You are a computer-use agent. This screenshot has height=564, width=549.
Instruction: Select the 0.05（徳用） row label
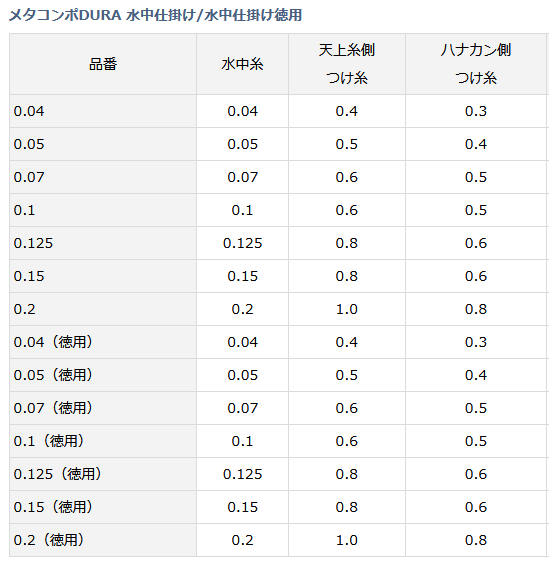coord(103,375)
